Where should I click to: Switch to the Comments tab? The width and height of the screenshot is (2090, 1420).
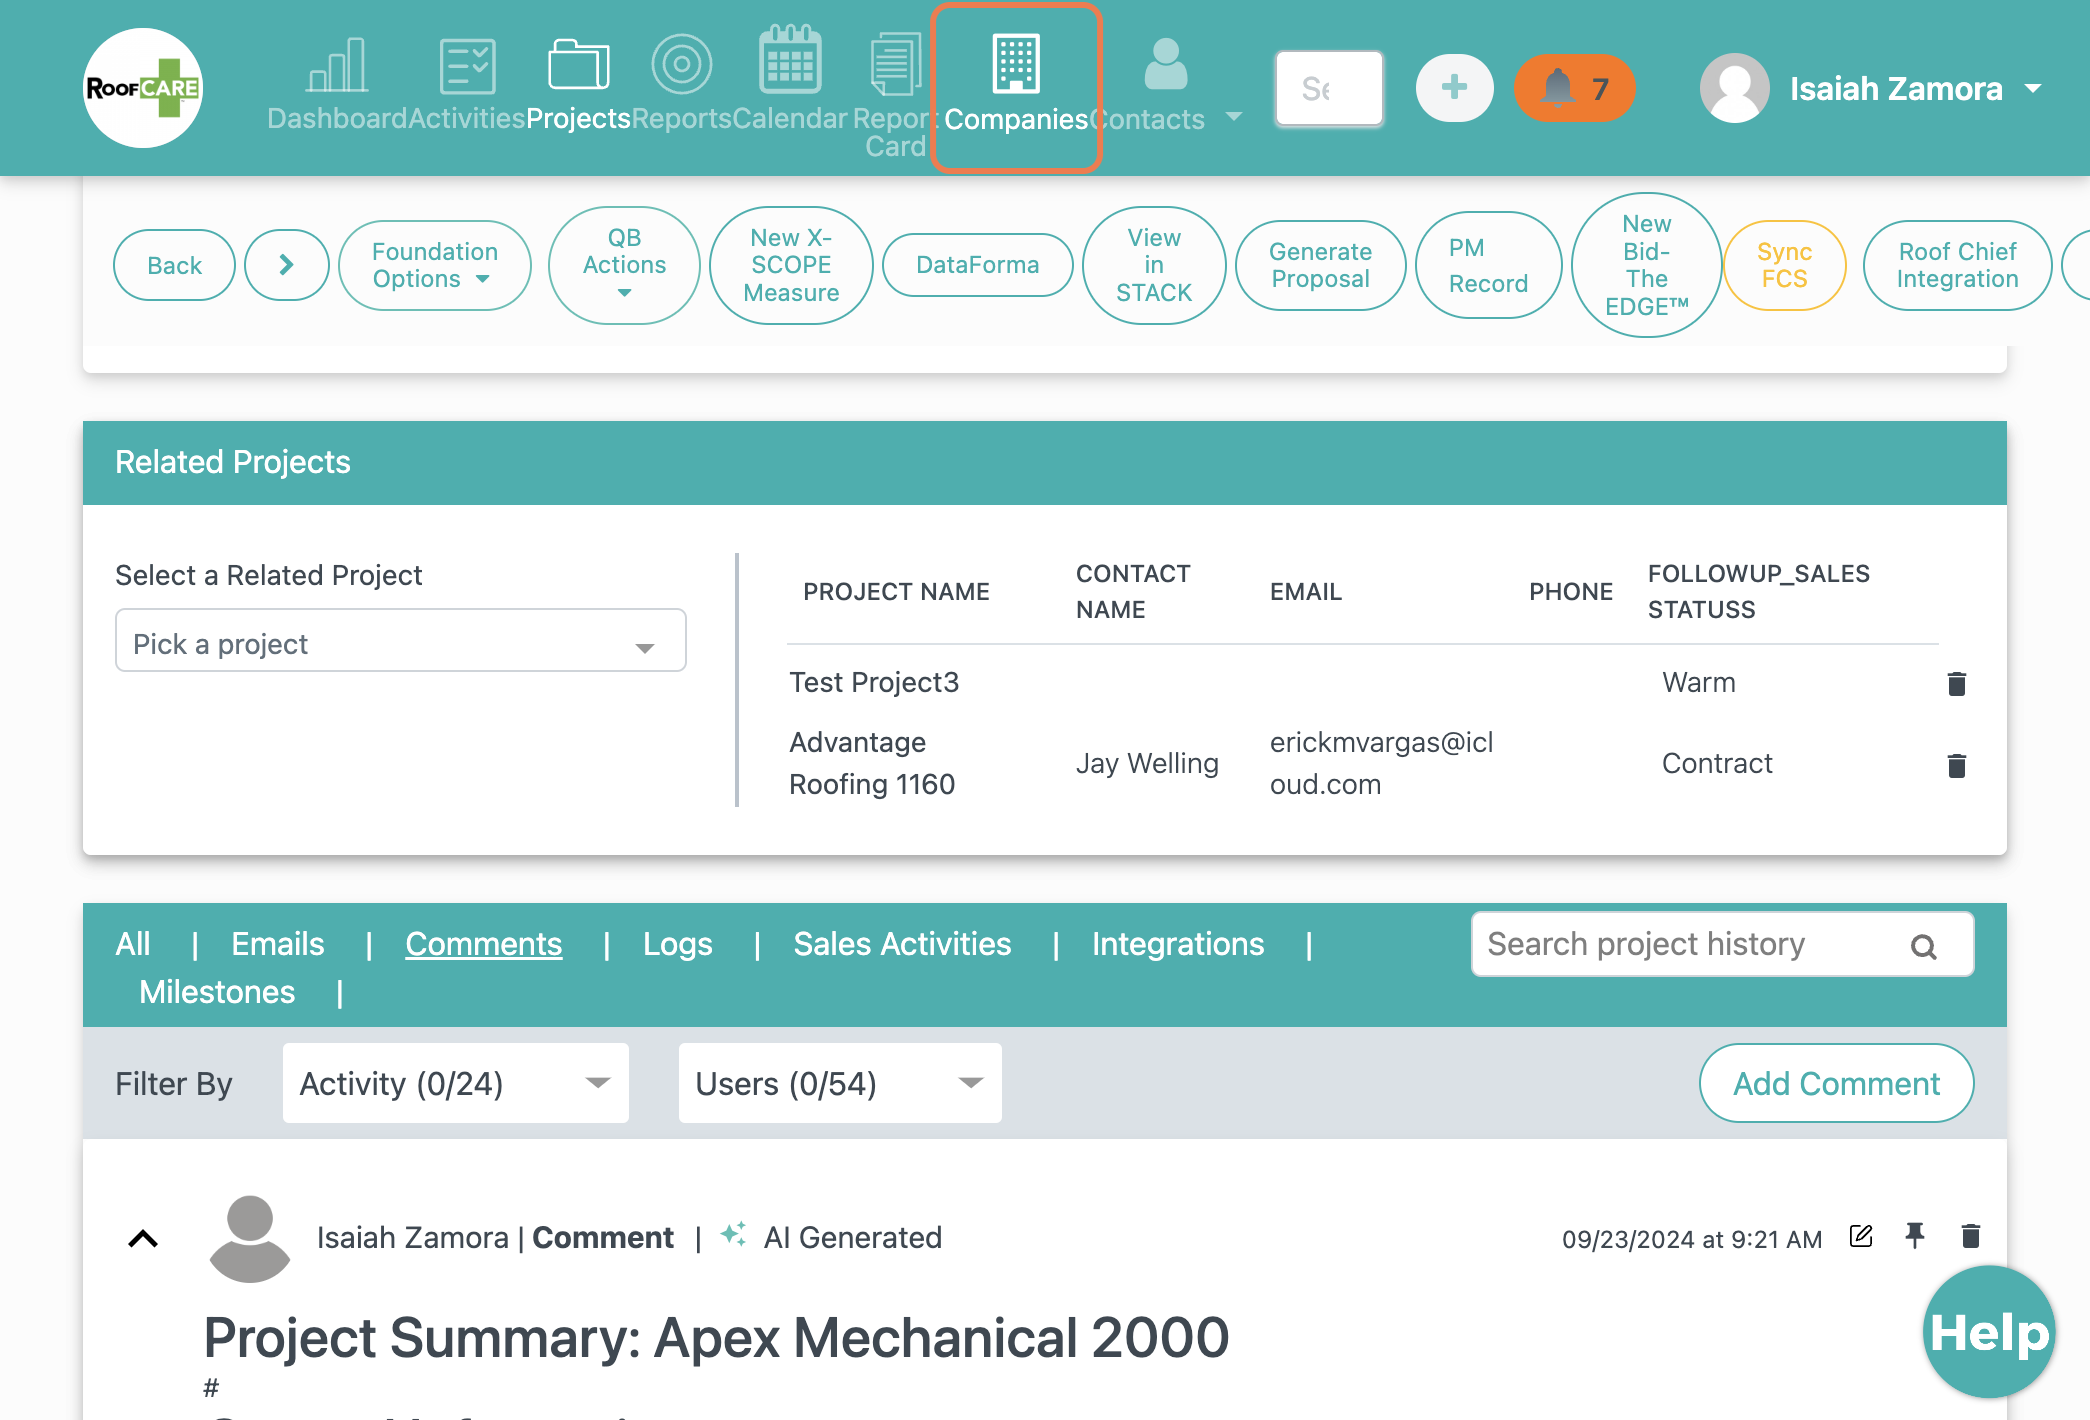click(484, 944)
